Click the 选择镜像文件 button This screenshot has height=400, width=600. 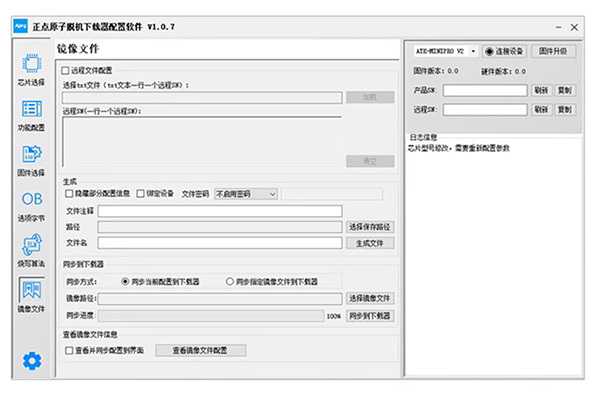370,298
